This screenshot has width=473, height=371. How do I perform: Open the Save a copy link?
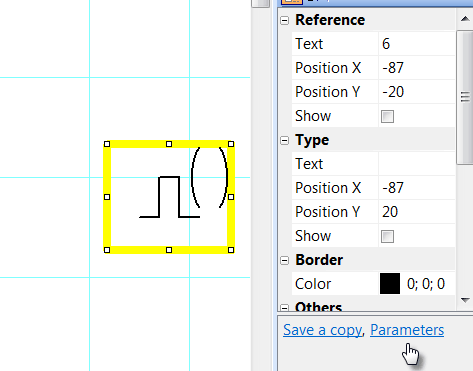(322, 330)
